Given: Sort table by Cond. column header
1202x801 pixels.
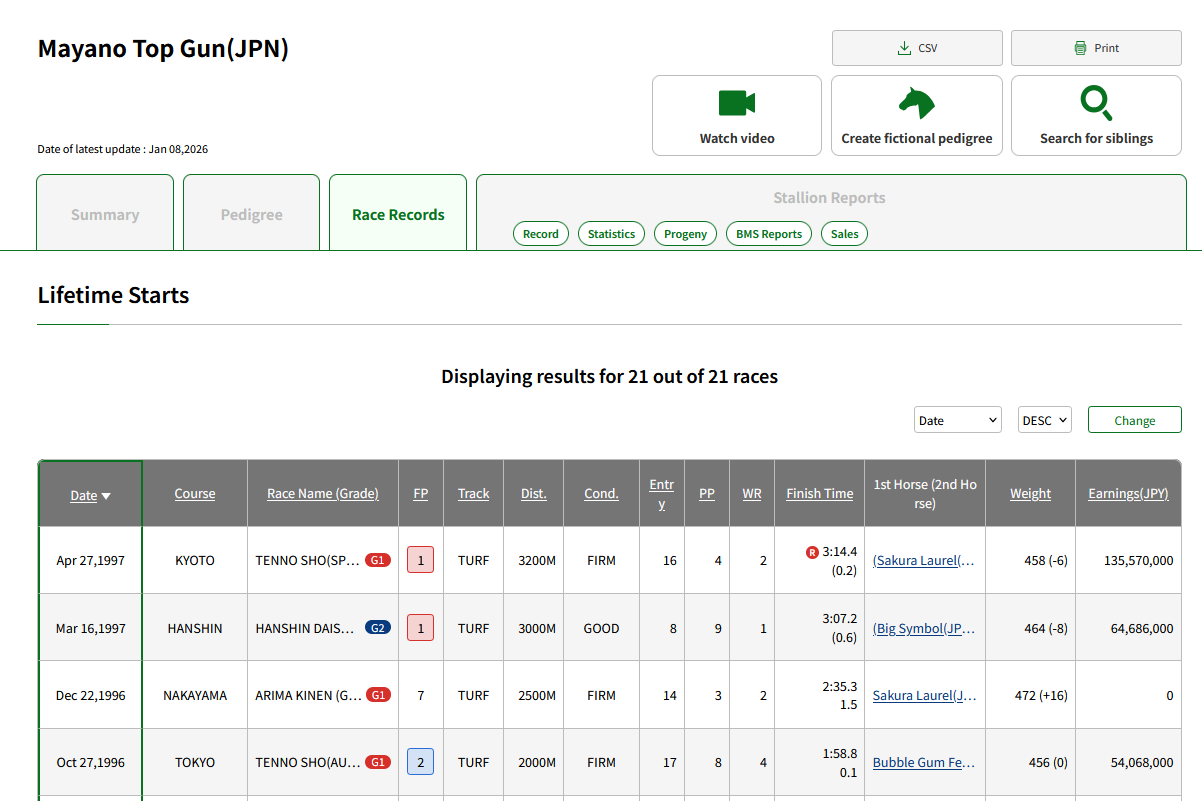Looking at the screenshot, I should (601, 493).
